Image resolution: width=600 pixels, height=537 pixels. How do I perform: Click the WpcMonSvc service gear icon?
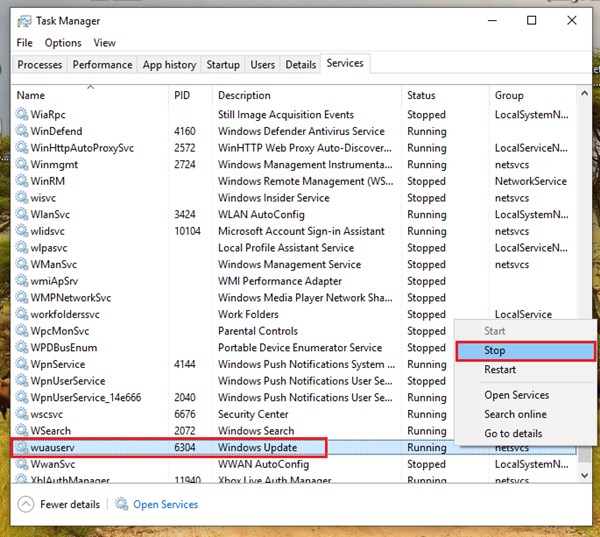(x=22, y=330)
